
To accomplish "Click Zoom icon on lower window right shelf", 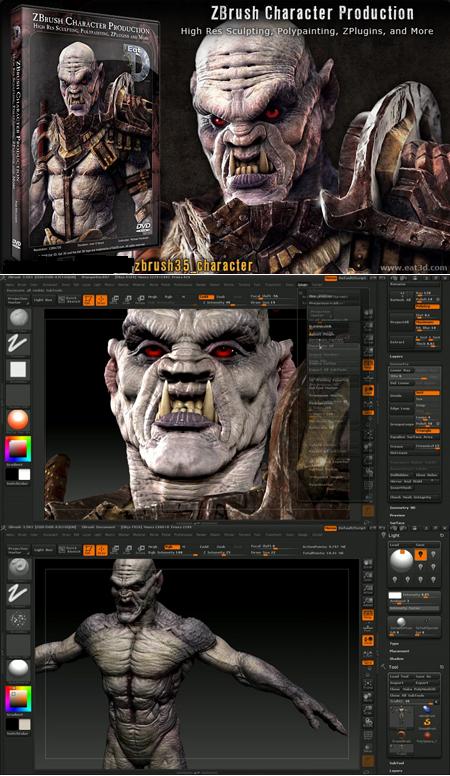I will point(368,577).
